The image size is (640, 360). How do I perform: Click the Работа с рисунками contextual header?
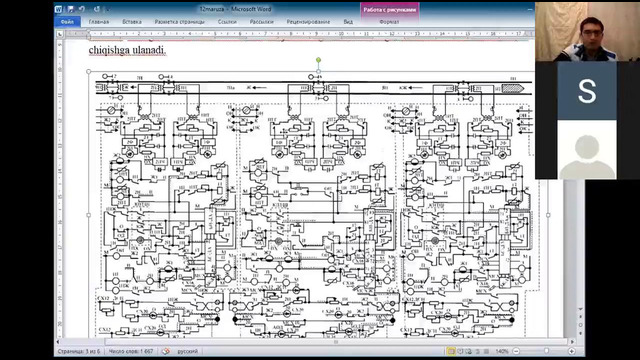[x=389, y=10]
